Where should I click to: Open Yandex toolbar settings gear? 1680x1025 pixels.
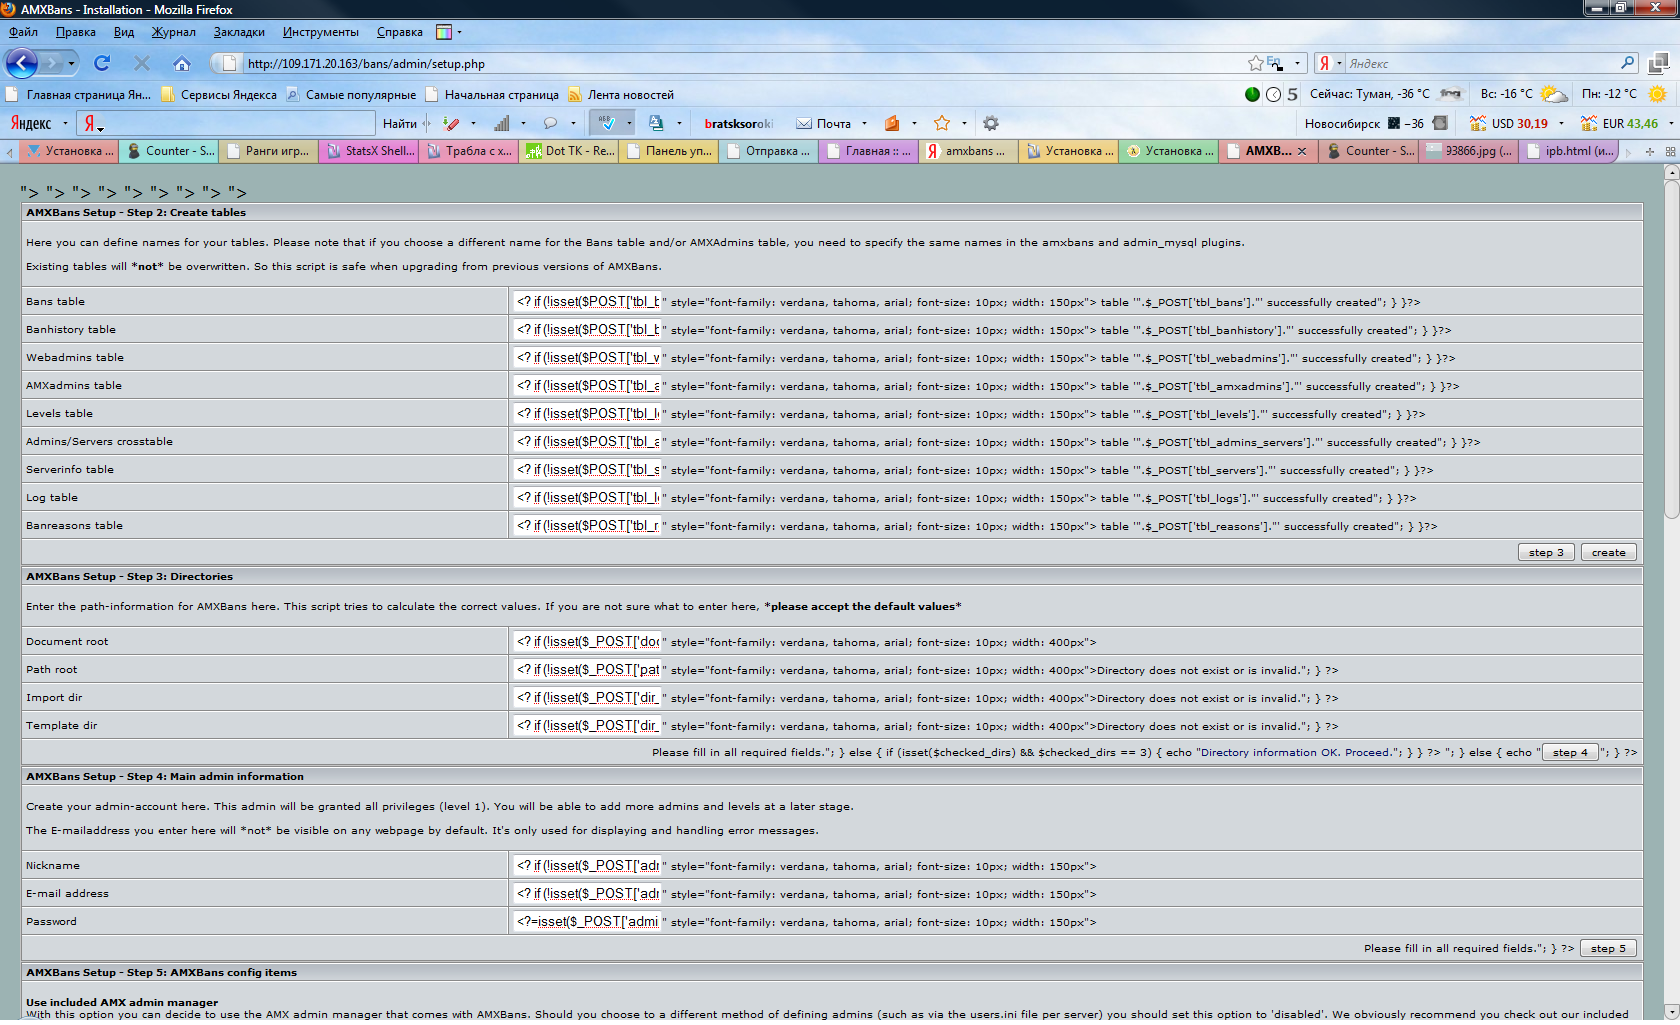(991, 123)
